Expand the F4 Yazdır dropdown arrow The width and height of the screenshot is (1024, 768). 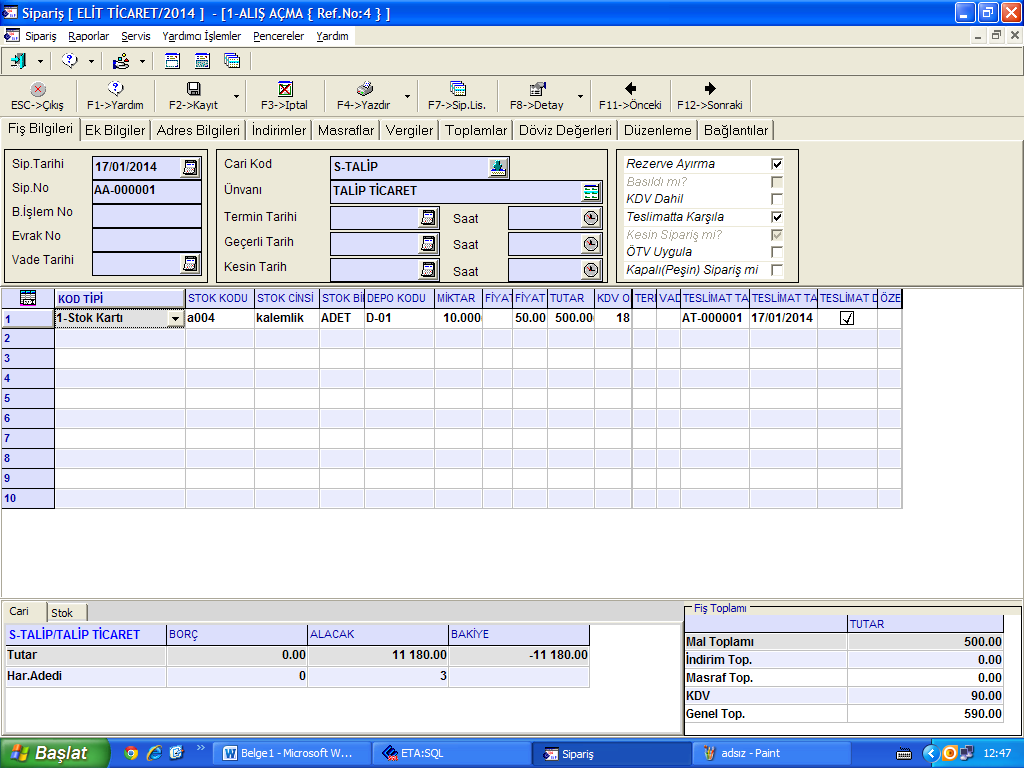click(408, 96)
